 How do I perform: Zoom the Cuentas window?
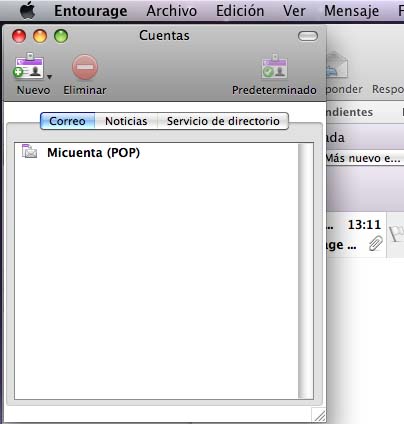tap(61, 36)
